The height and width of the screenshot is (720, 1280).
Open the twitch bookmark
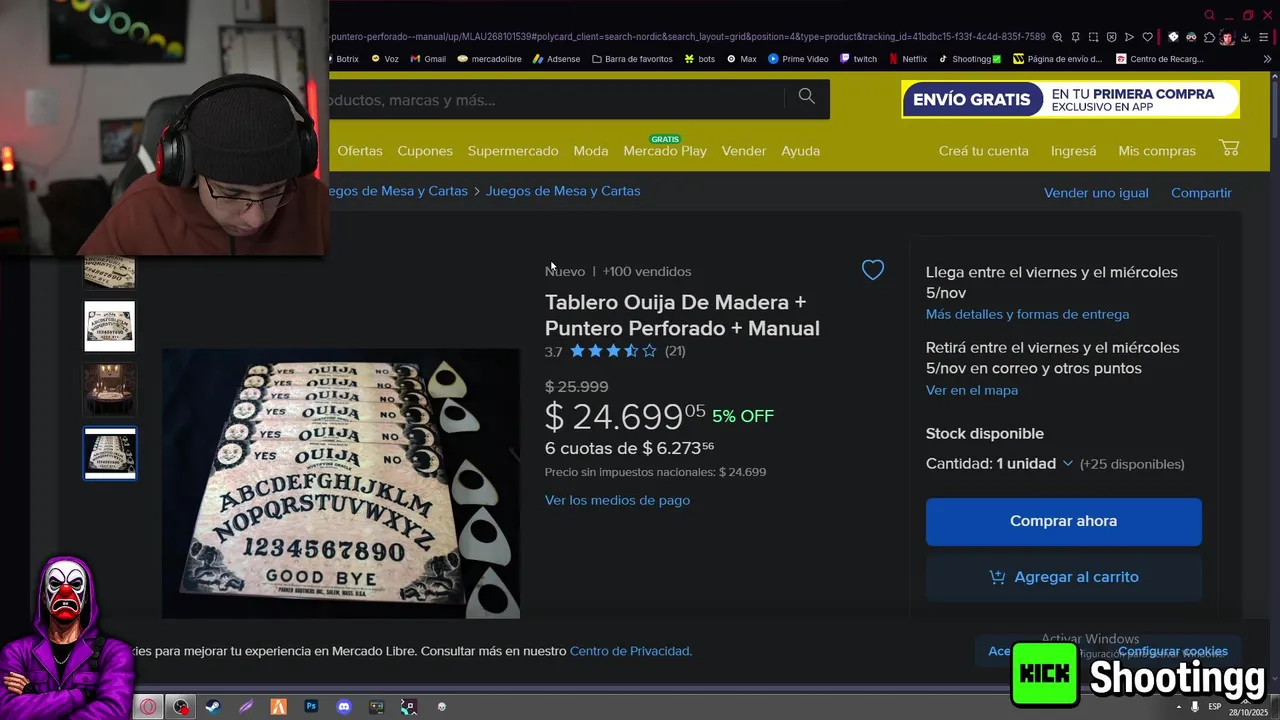(x=858, y=59)
